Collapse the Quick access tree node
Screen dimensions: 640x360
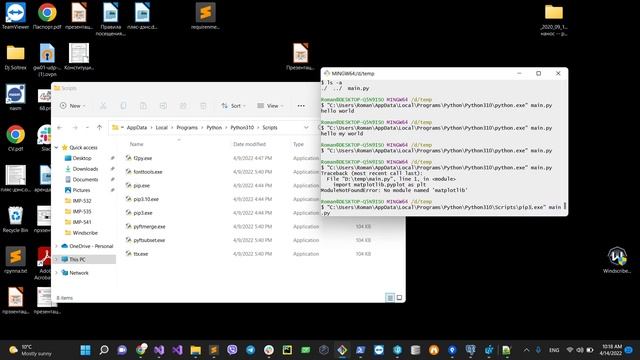[x=57, y=147]
